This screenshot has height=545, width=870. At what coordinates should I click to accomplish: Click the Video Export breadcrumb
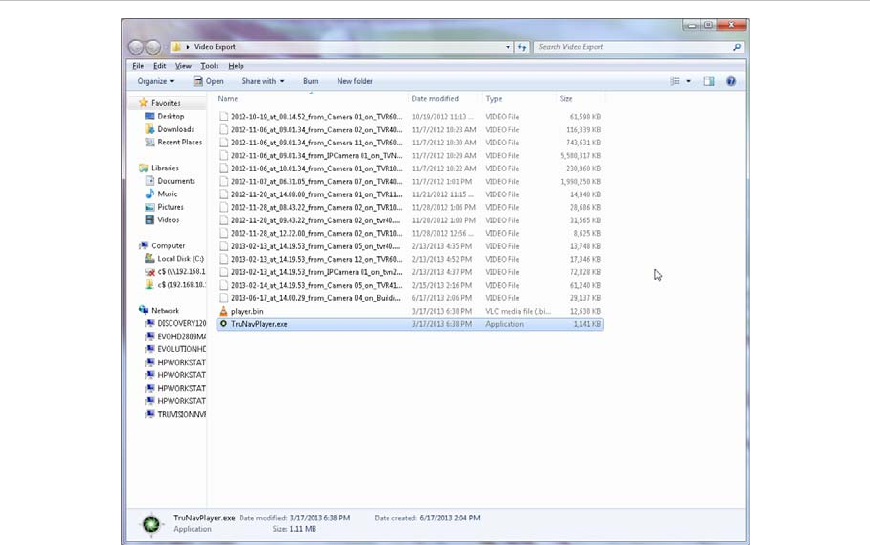(x=215, y=47)
